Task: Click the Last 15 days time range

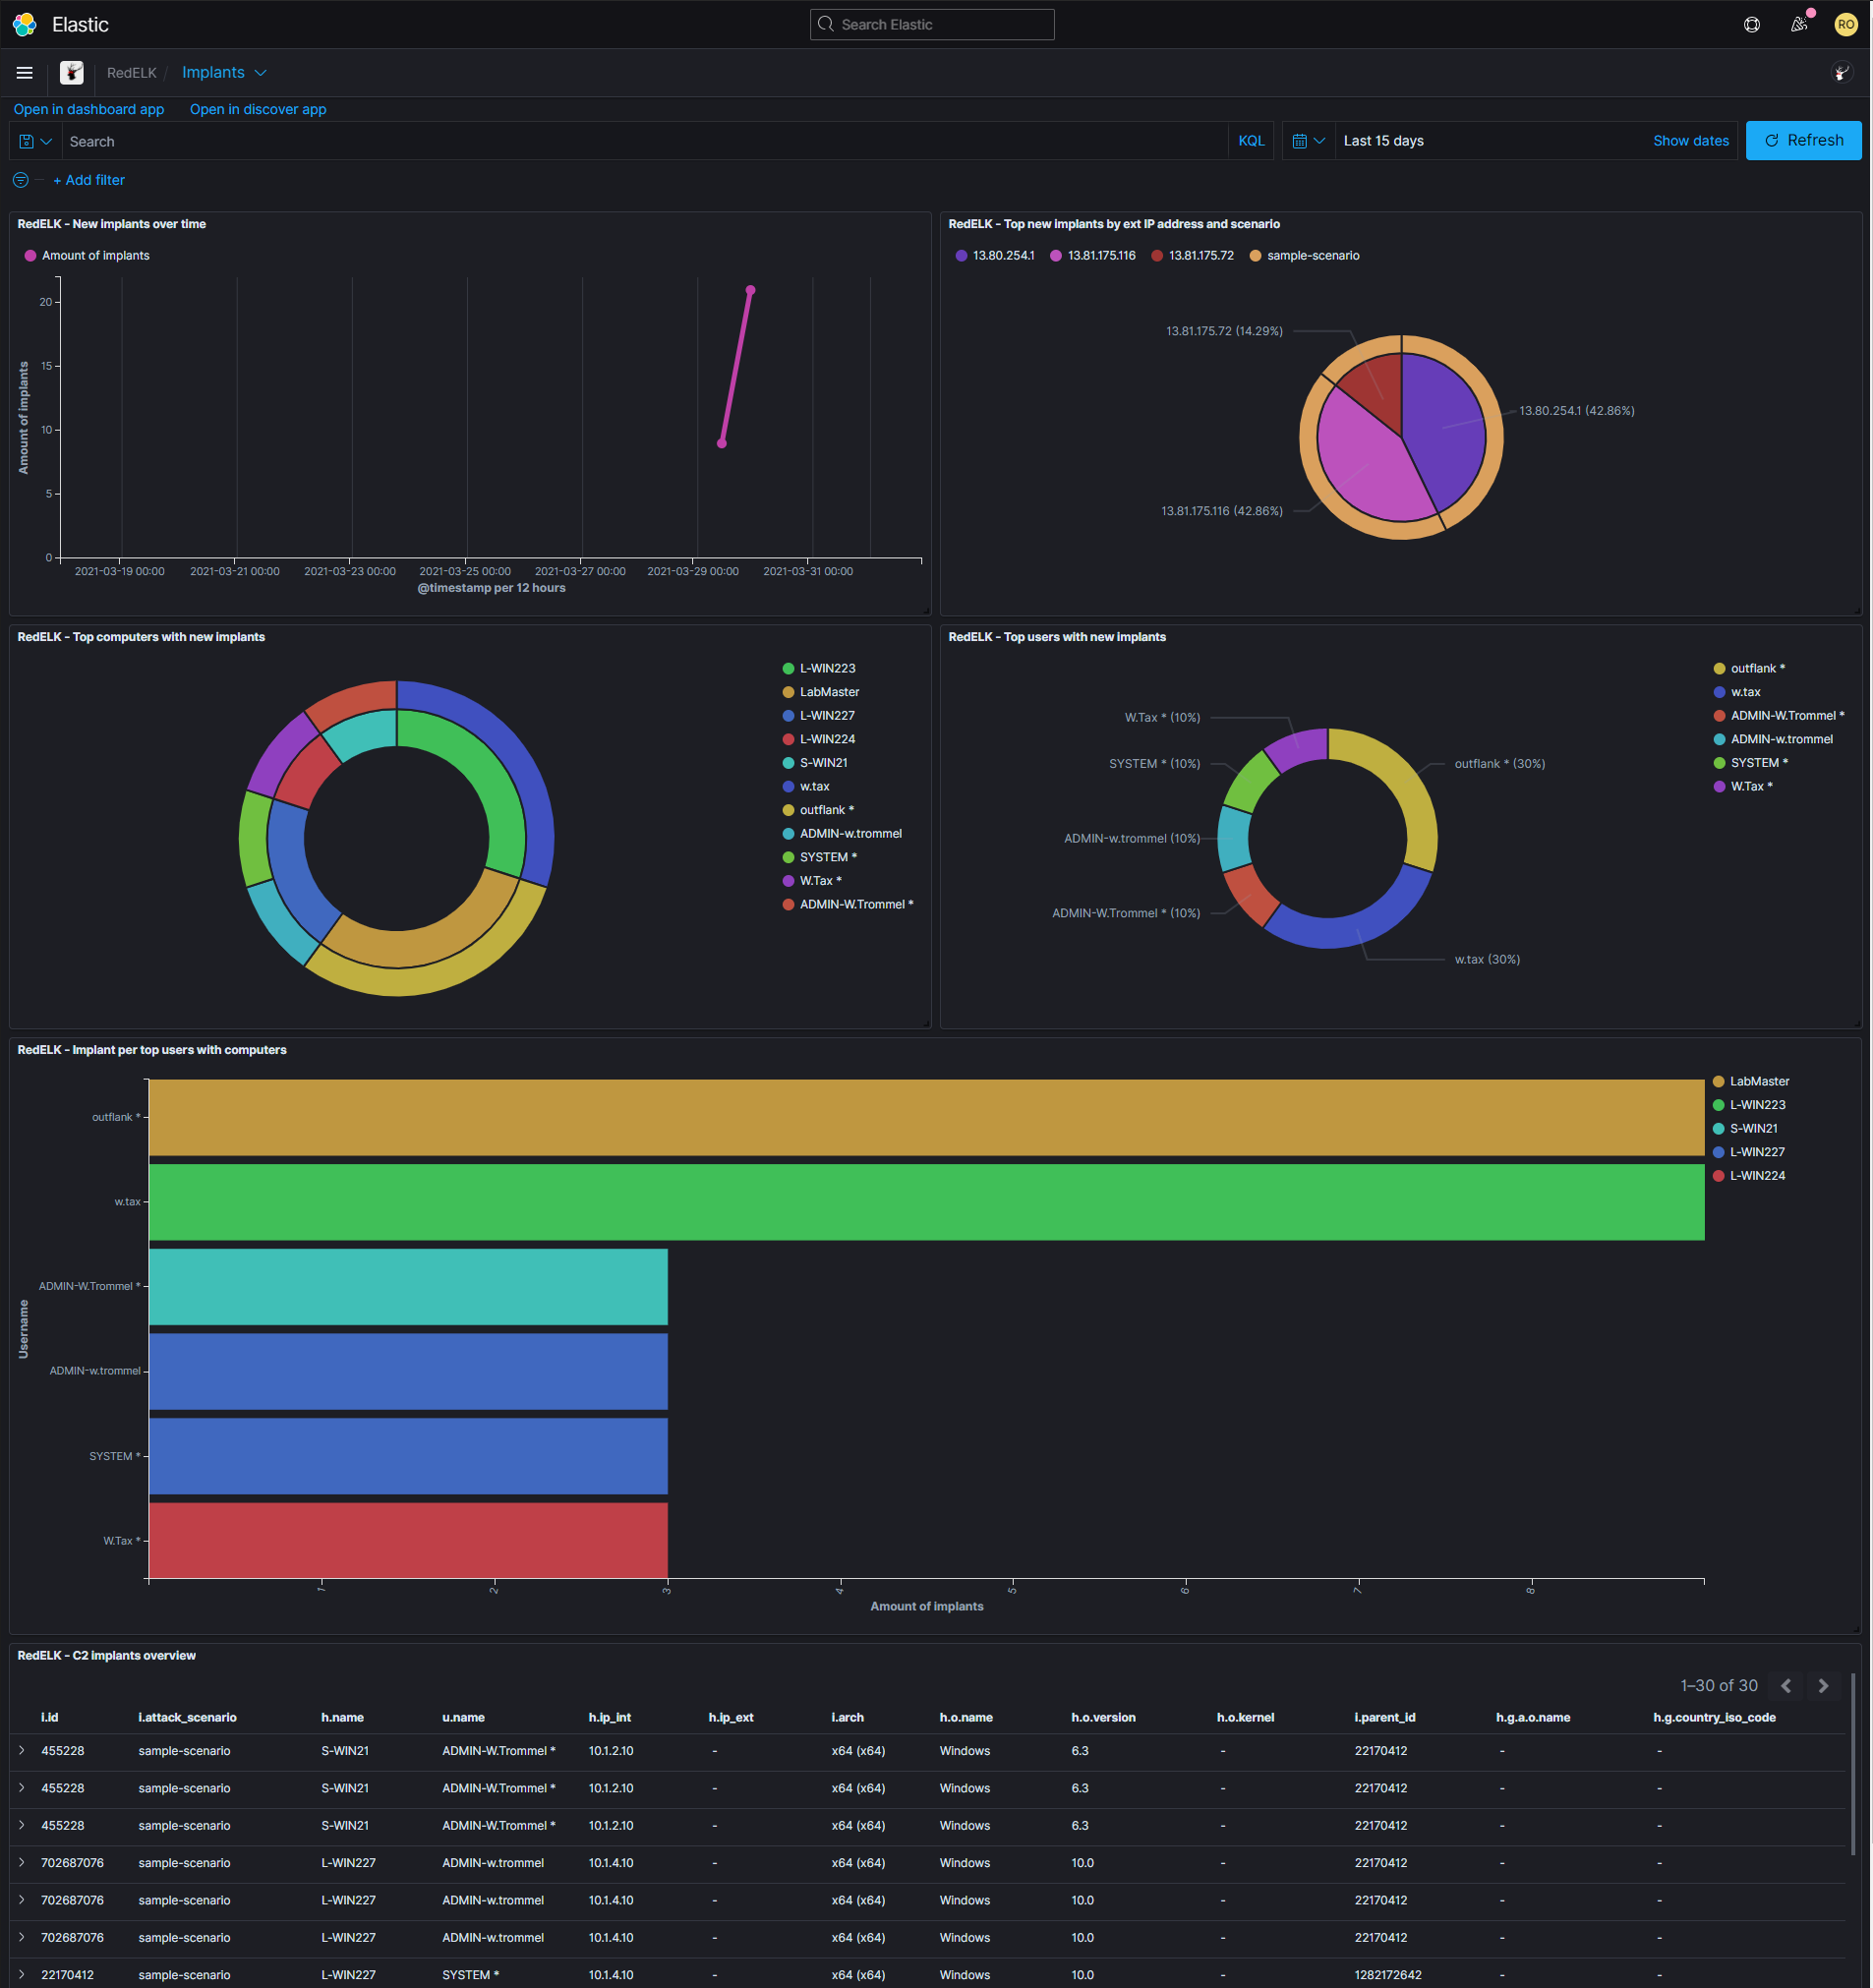Action: coord(1384,141)
